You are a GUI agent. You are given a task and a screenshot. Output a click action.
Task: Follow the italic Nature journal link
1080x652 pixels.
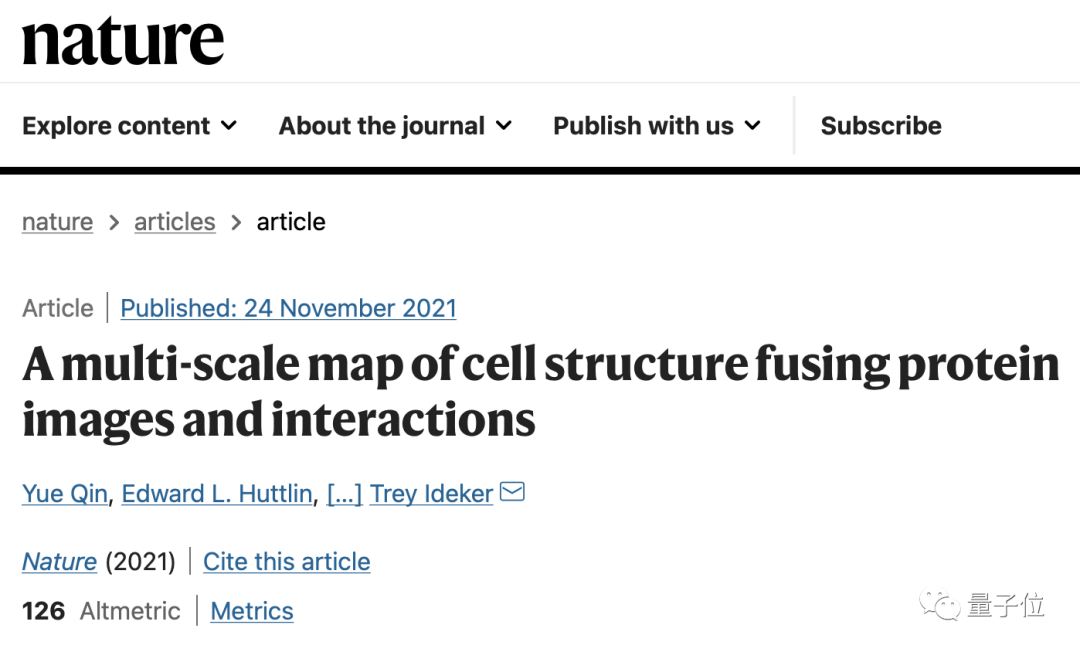point(59,562)
